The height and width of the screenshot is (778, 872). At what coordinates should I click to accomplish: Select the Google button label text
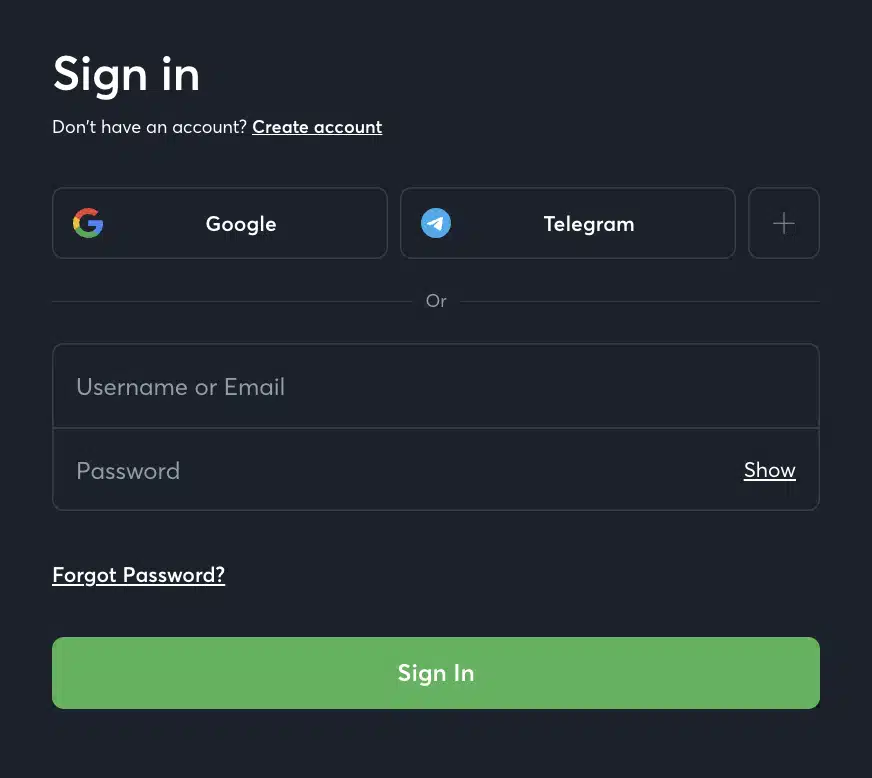pos(241,224)
